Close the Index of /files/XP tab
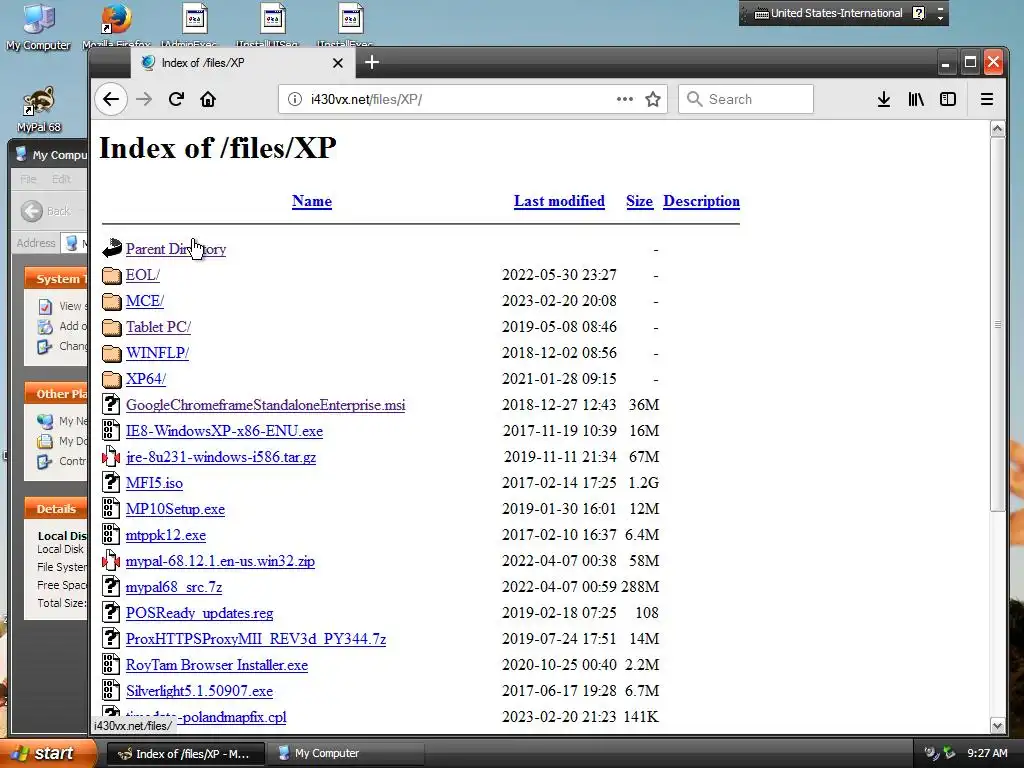The image size is (1024, 768). (x=338, y=63)
